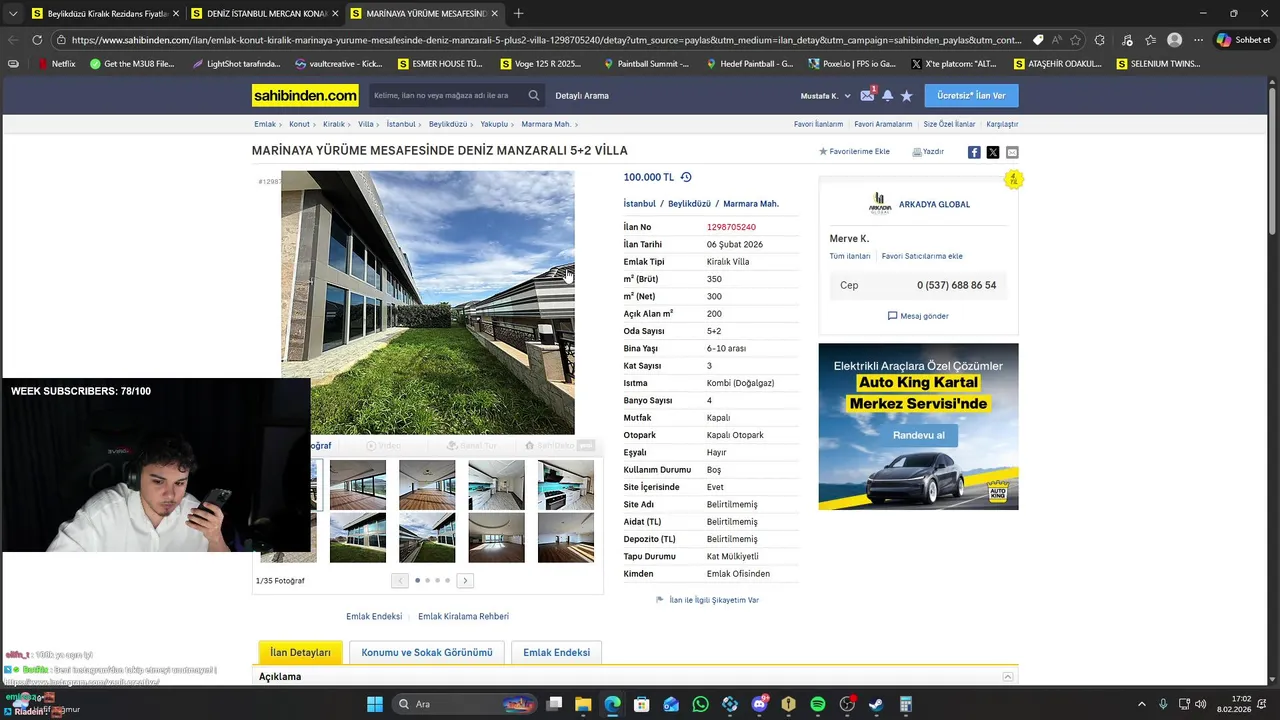The image size is (1280, 720).
Task: Open Microsoft Store from taskbar
Action: (641, 704)
